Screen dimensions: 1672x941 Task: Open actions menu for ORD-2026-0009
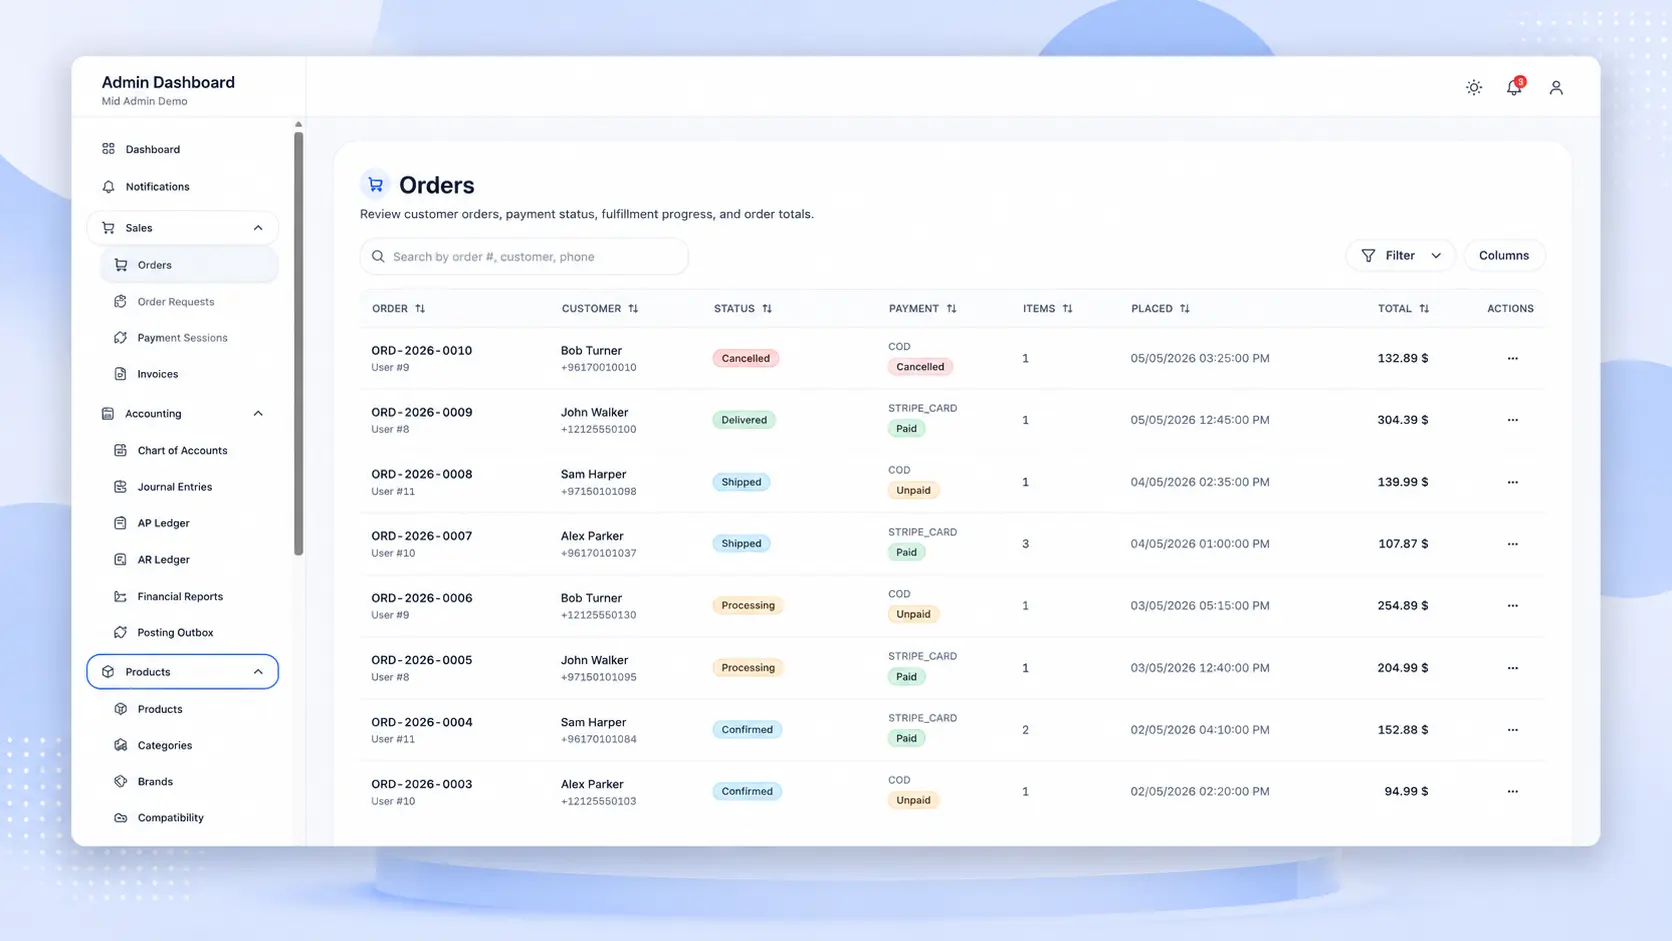tap(1512, 420)
